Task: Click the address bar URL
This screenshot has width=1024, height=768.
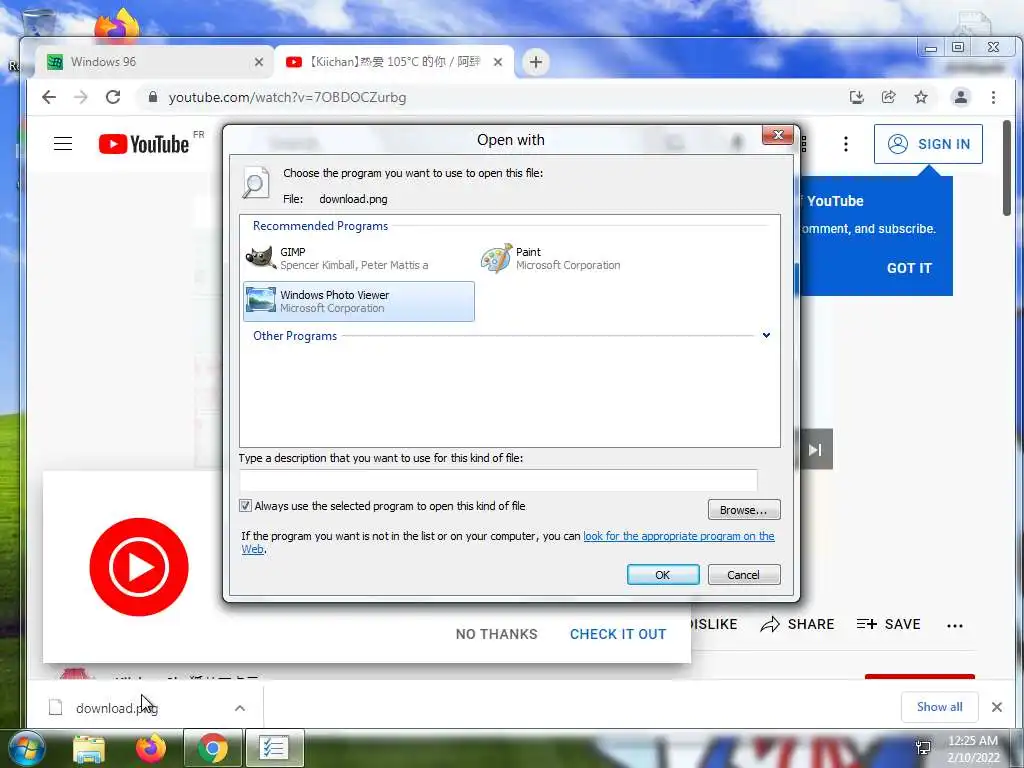Action: coord(287,97)
